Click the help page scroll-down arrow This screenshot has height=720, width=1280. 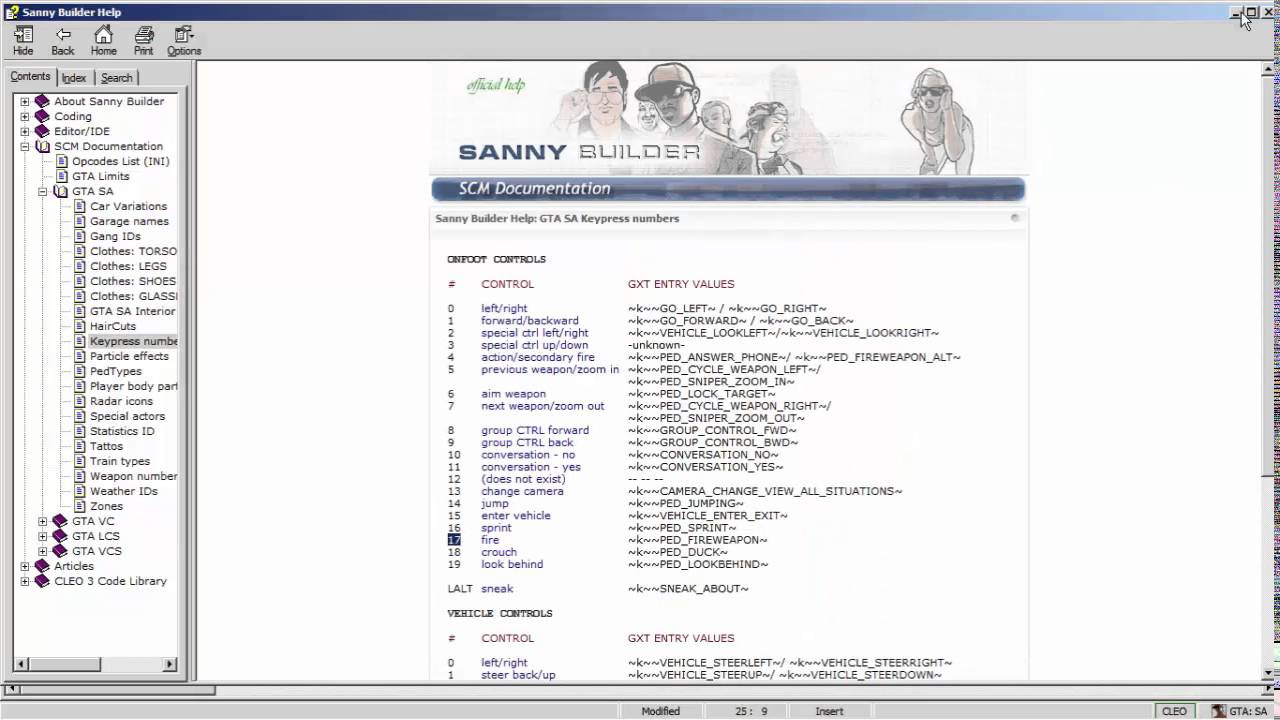click(1268, 673)
